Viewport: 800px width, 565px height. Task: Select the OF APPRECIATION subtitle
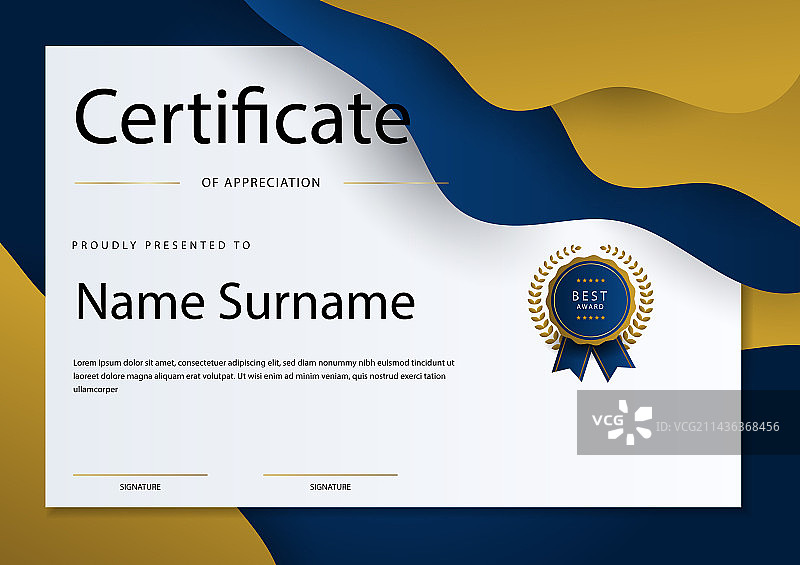pyautogui.click(x=261, y=183)
